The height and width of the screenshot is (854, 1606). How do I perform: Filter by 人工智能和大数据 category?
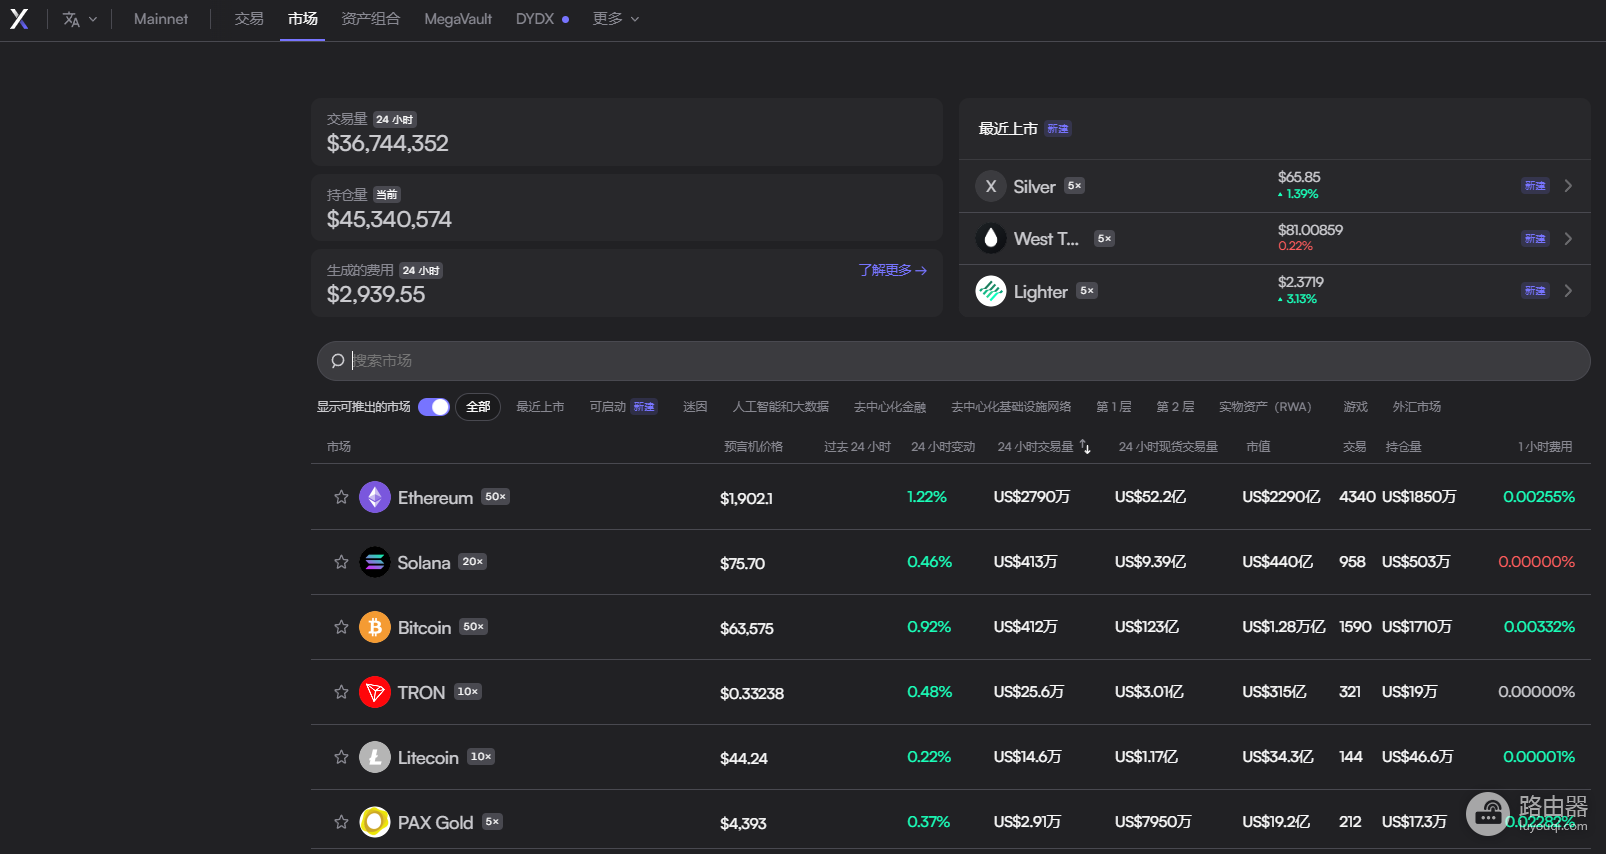coord(781,407)
